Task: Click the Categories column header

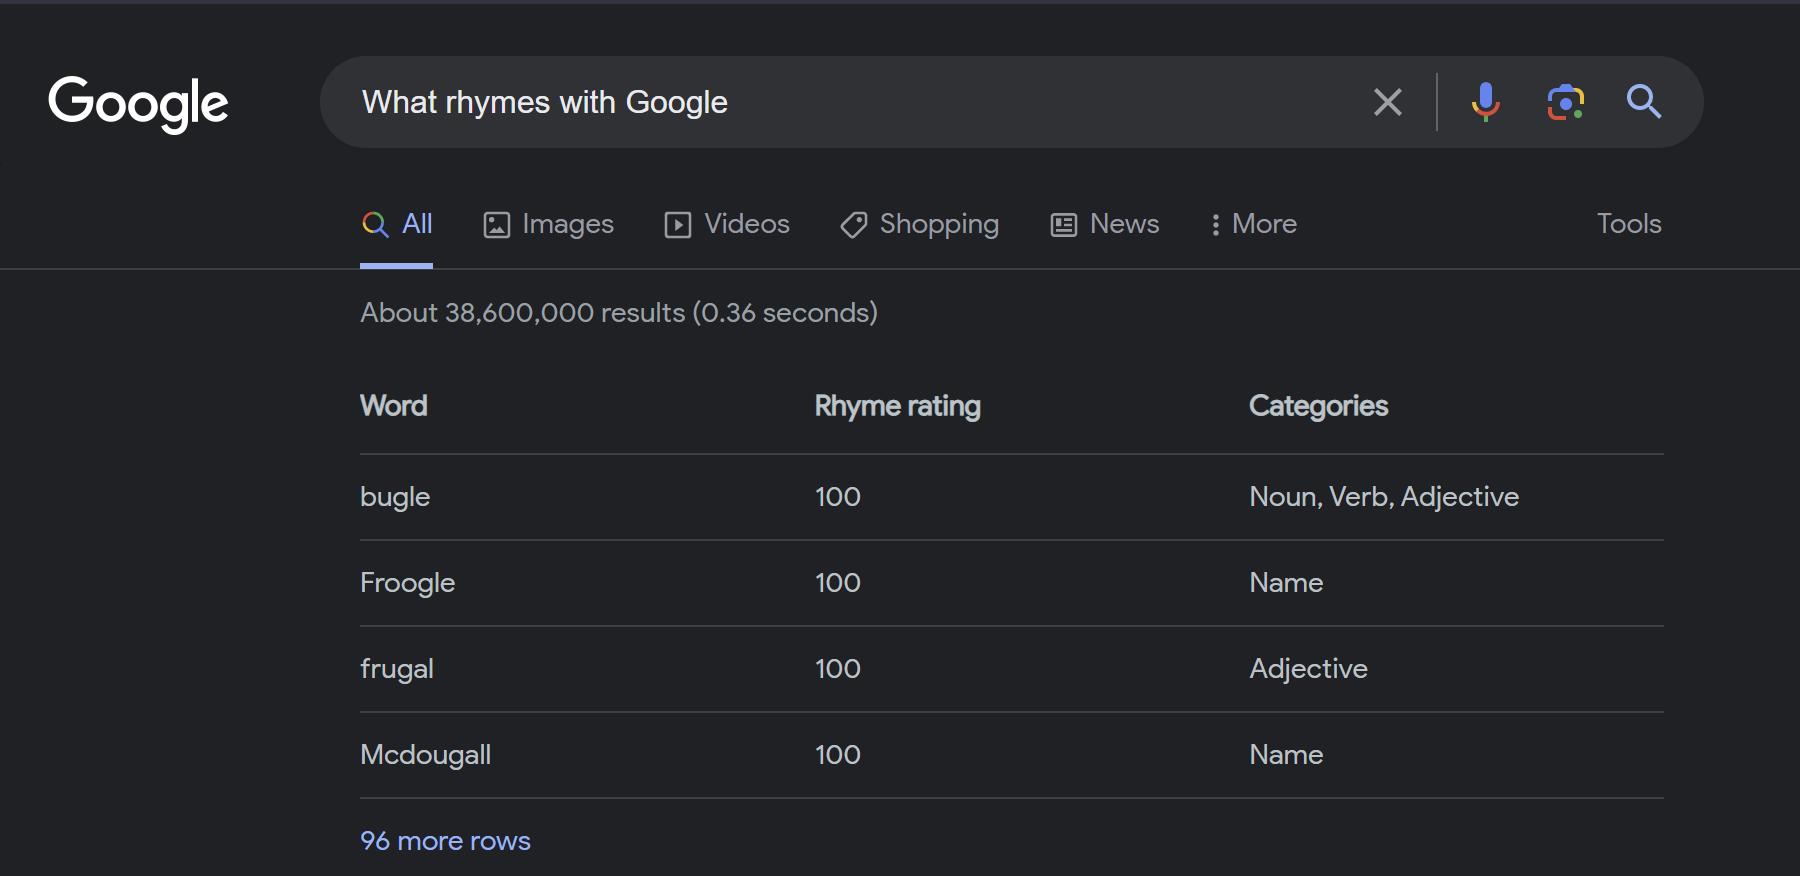Action: tap(1318, 406)
